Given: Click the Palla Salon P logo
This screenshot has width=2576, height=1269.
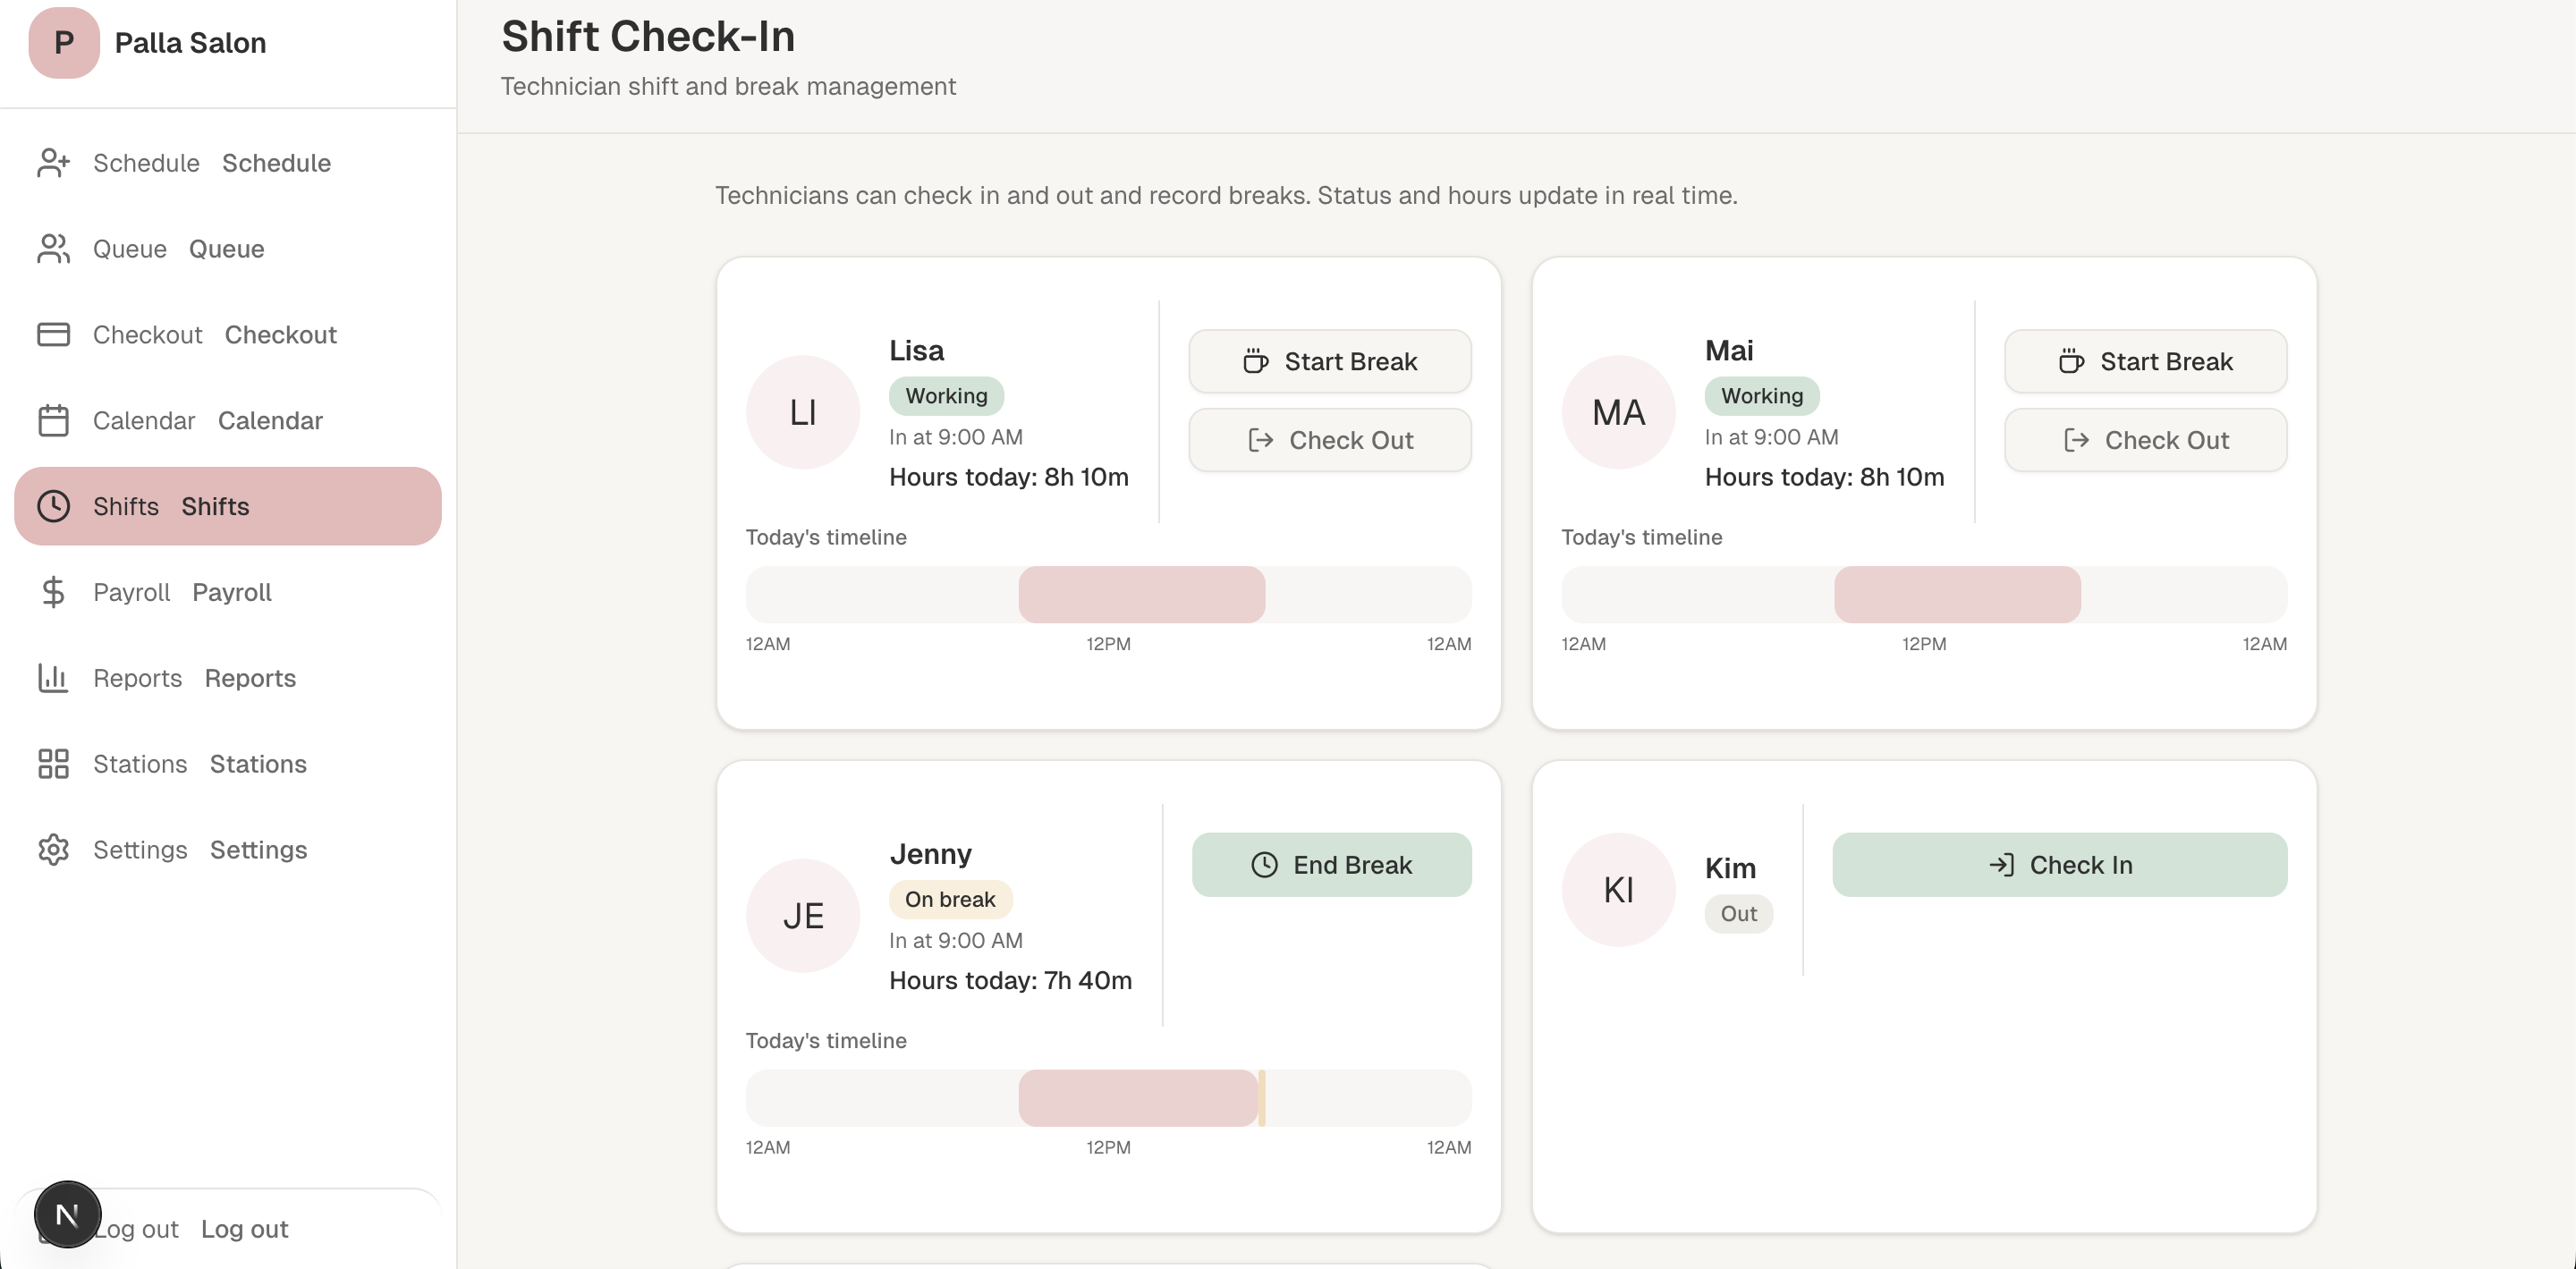Looking at the screenshot, I should pos(64,43).
